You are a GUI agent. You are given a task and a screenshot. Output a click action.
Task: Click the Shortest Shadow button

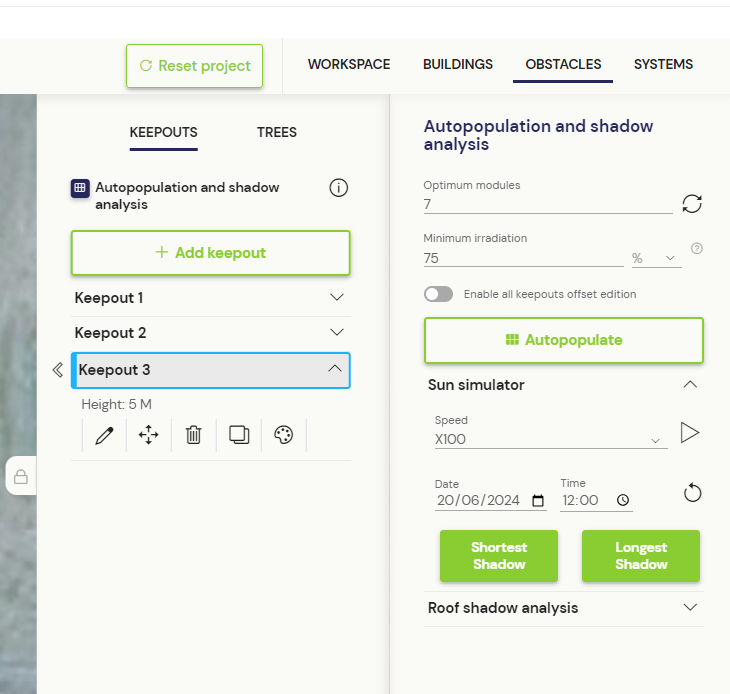(499, 556)
